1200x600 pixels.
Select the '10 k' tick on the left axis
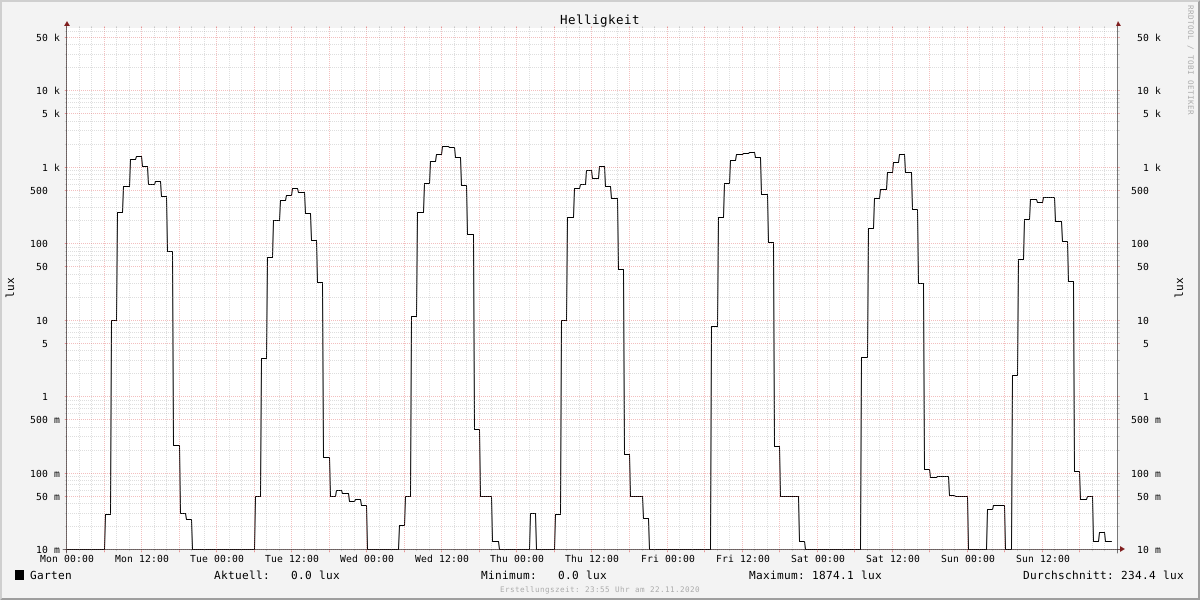pos(48,91)
